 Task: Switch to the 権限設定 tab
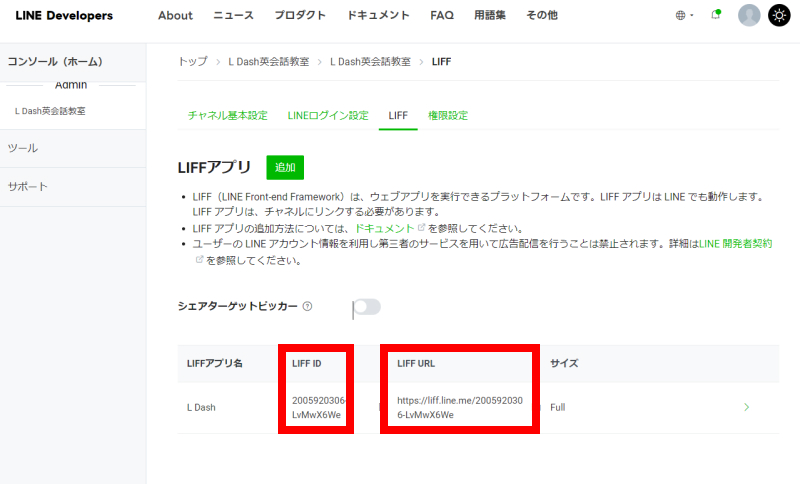tap(448, 116)
